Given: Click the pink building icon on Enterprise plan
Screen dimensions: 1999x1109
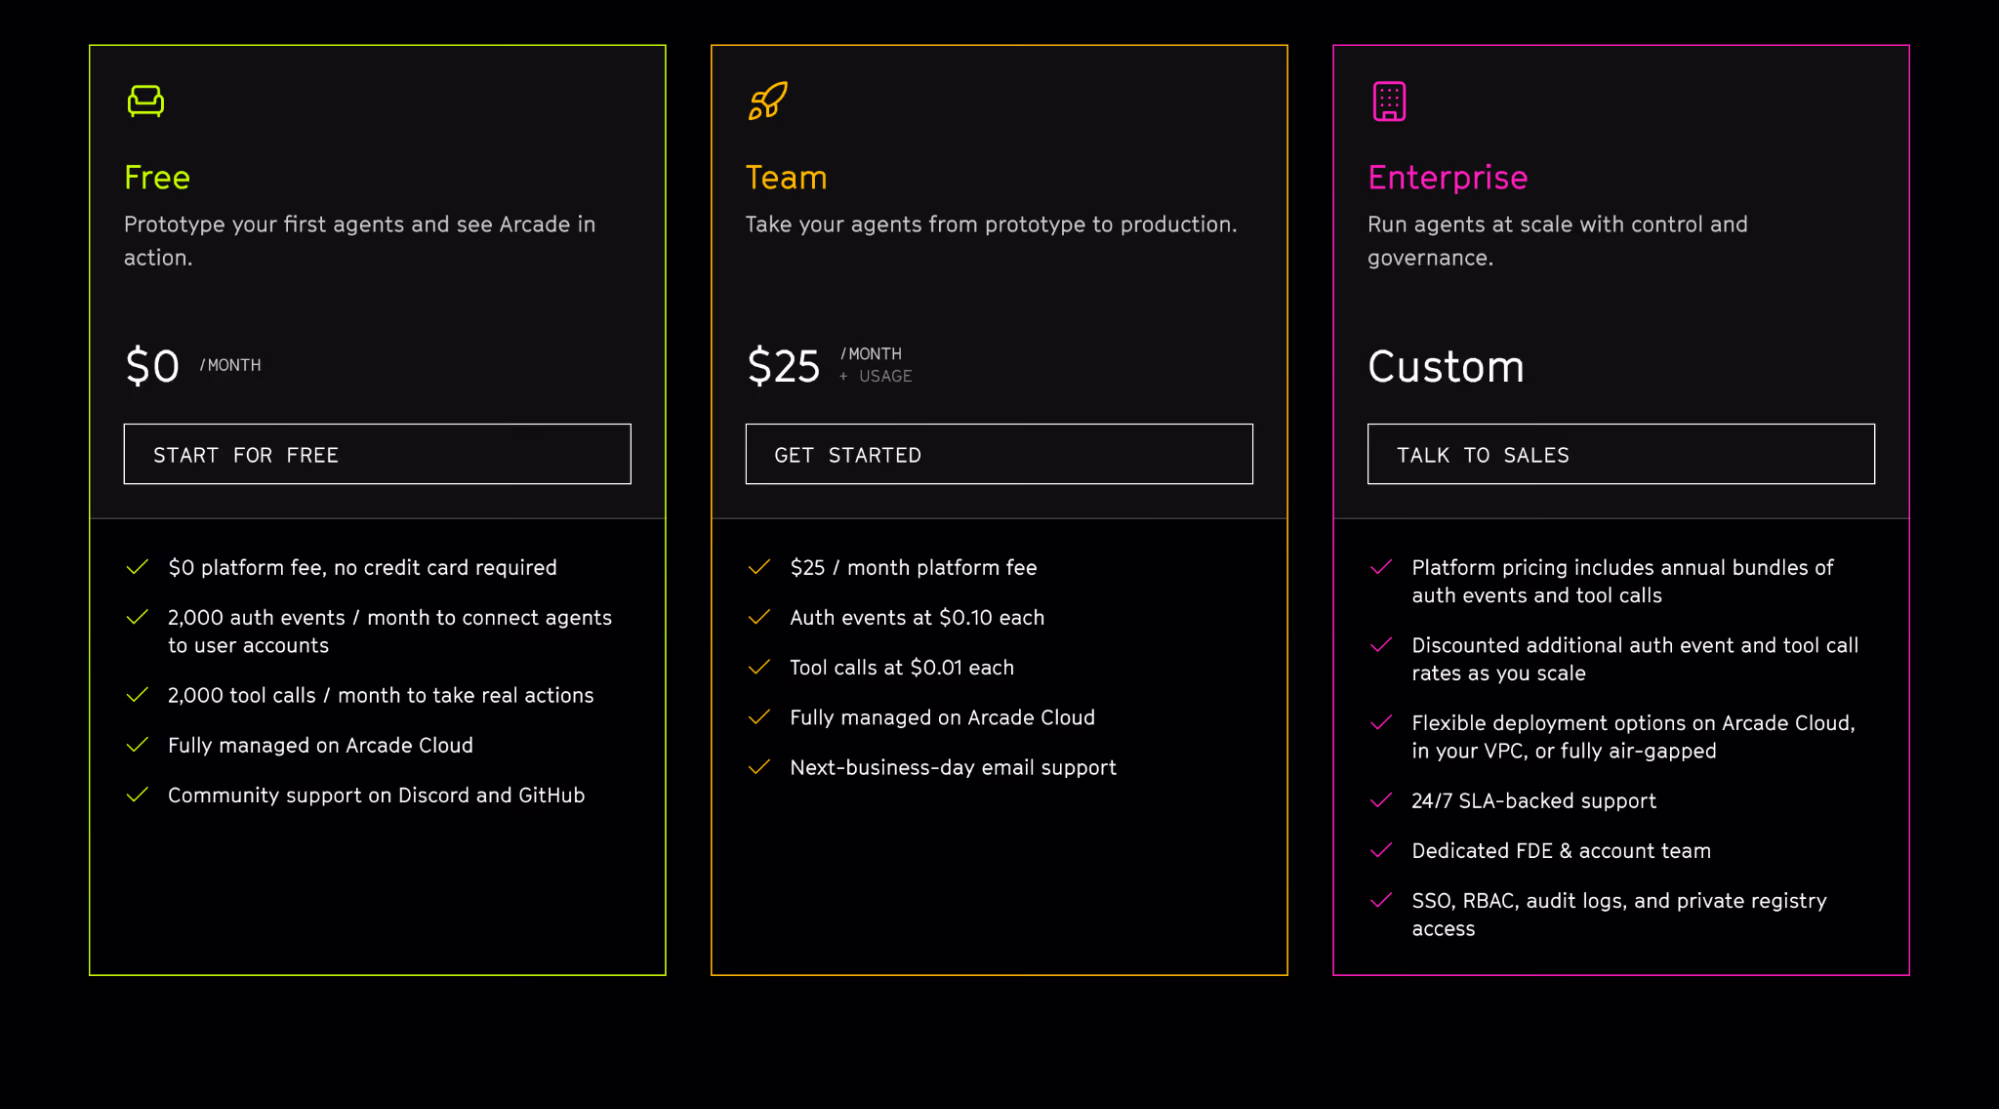Looking at the screenshot, I should click(x=1389, y=101).
